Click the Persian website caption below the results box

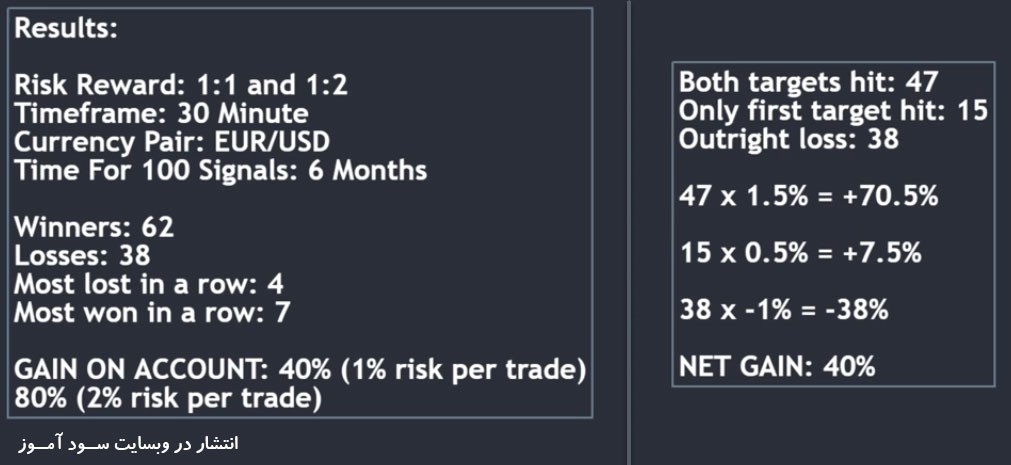(x=128, y=444)
